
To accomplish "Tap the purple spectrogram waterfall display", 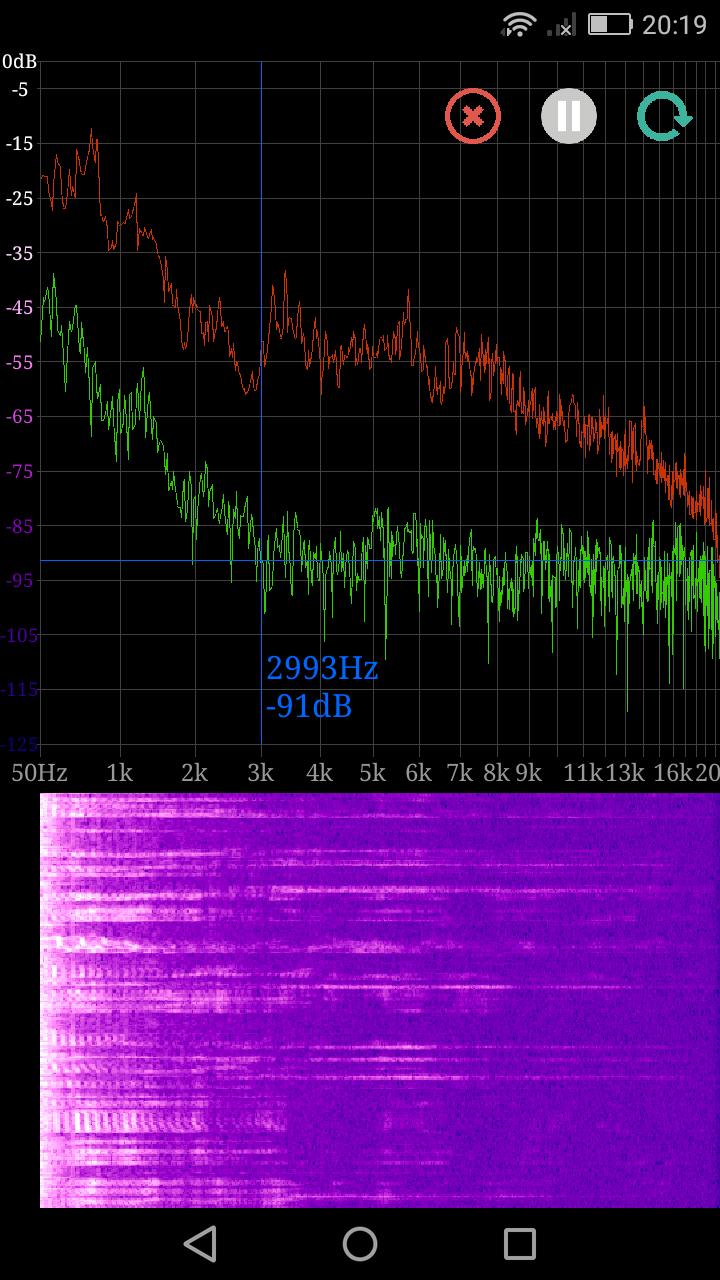I will point(380,1000).
